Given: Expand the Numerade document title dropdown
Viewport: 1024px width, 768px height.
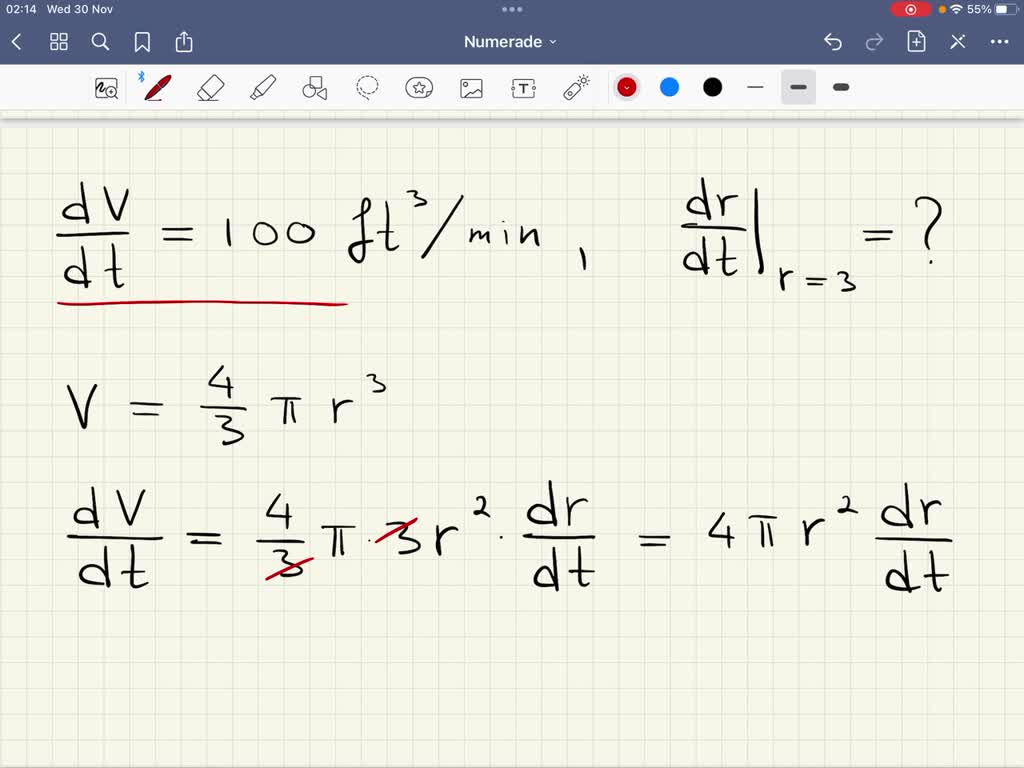Looking at the screenshot, I should coord(511,42).
